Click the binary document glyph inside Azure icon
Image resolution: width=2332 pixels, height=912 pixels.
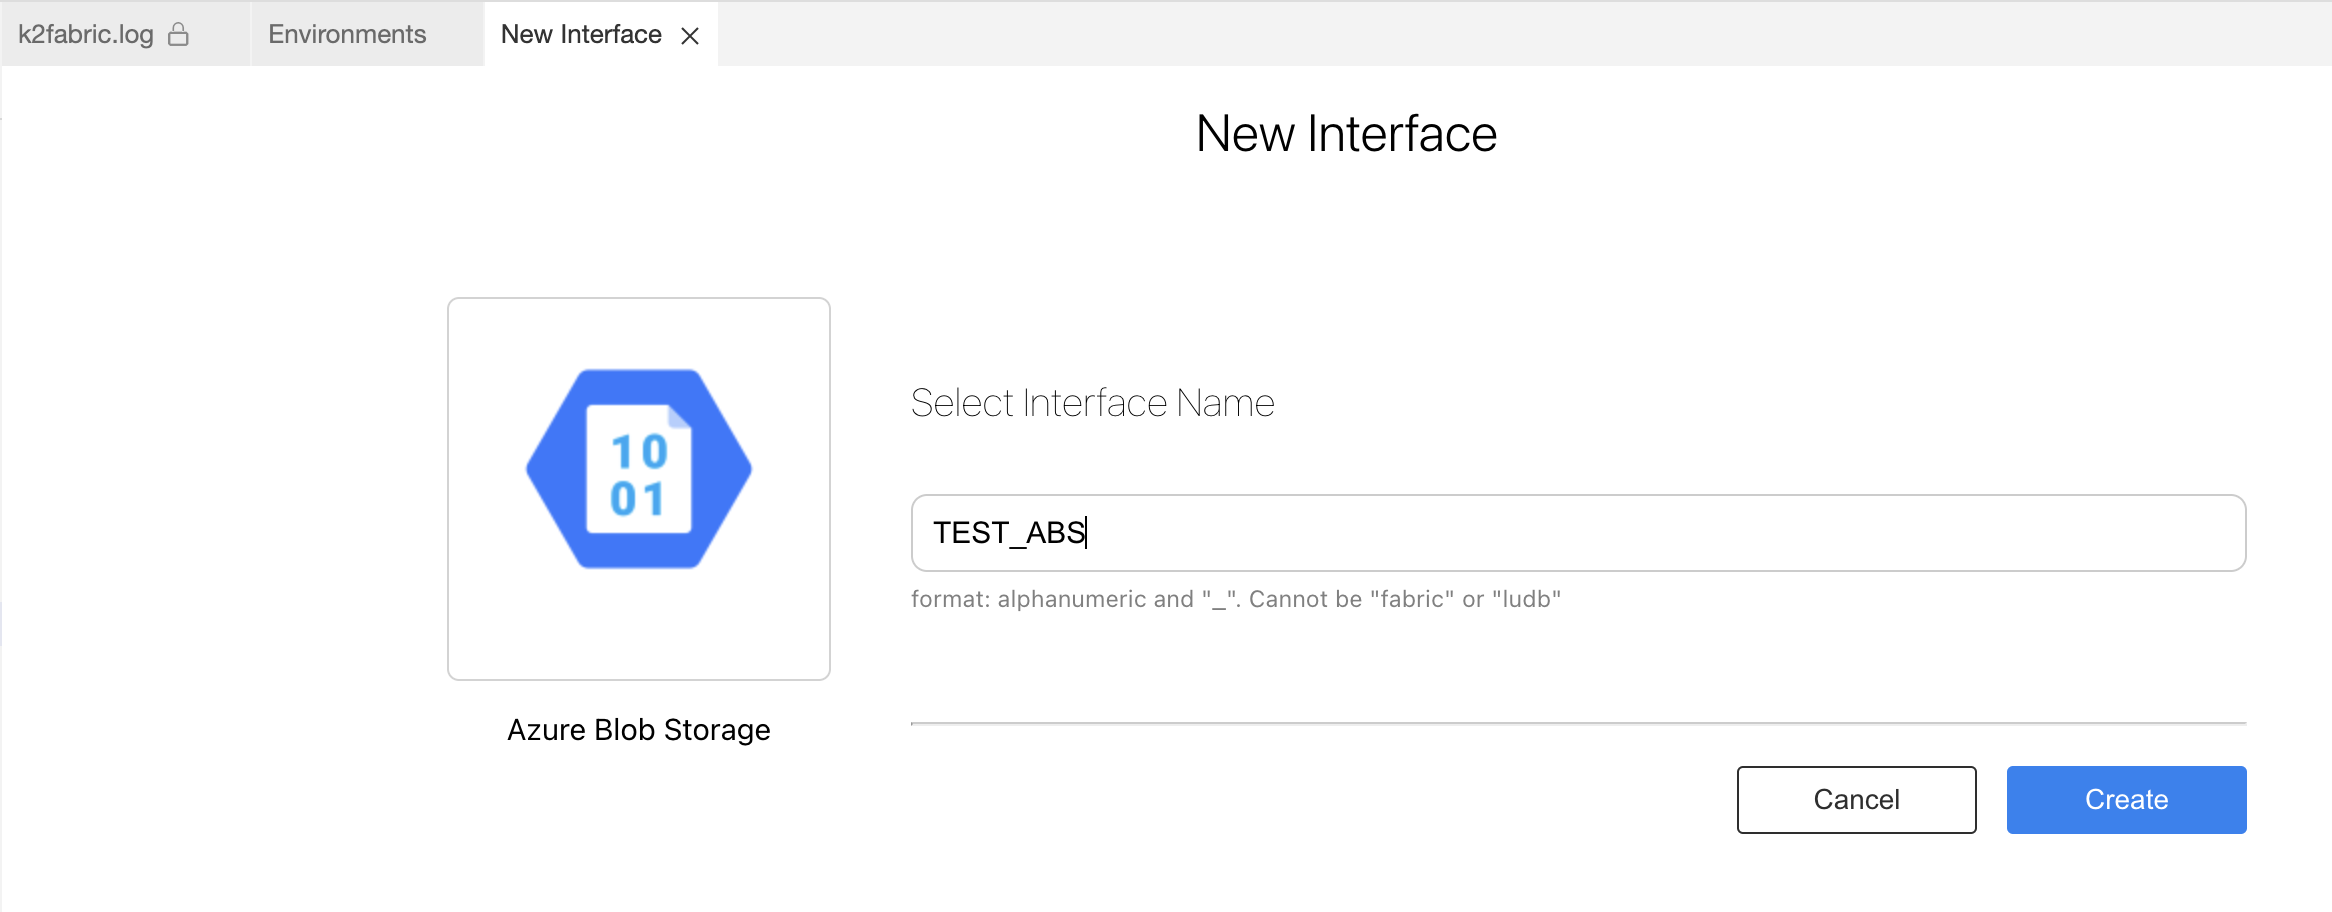pyautogui.click(x=639, y=472)
